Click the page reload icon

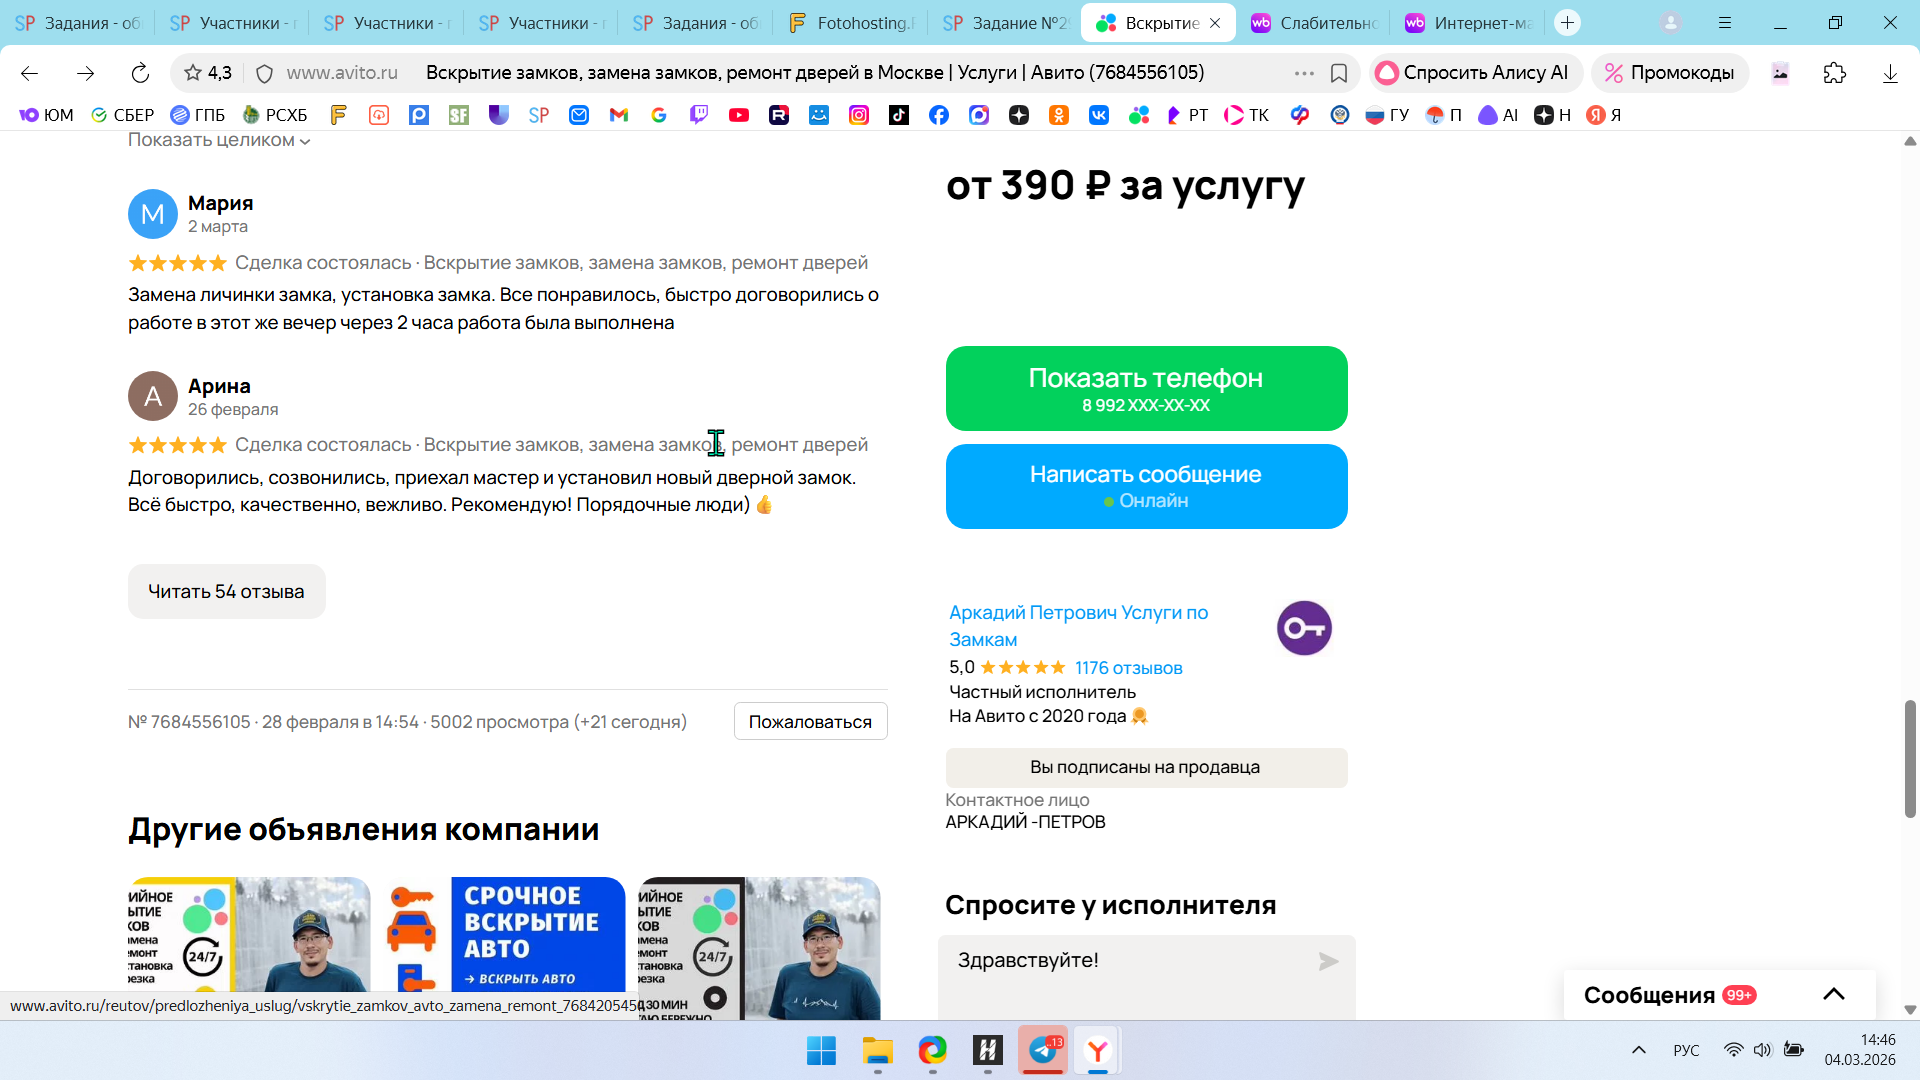click(x=140, y=73)
